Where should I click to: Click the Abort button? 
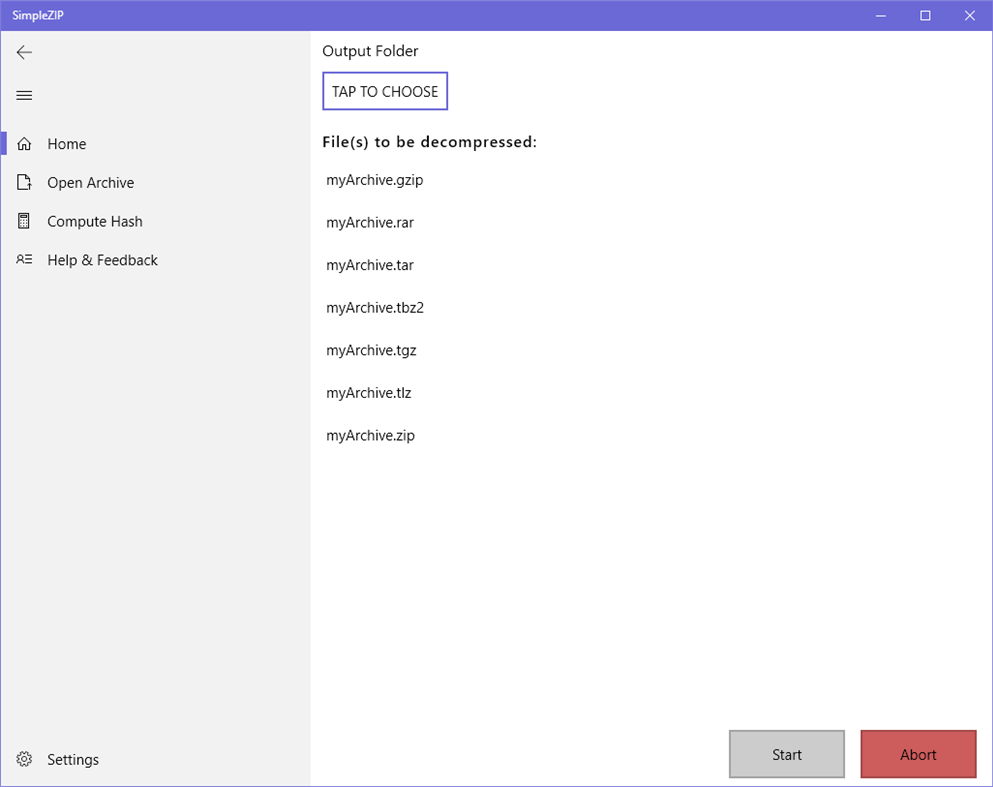tap(917, 754)
